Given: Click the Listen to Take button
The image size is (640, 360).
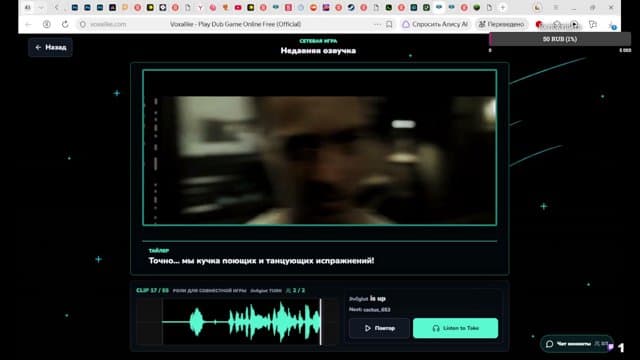Looking at the screenshot, I should pos(456,328).
